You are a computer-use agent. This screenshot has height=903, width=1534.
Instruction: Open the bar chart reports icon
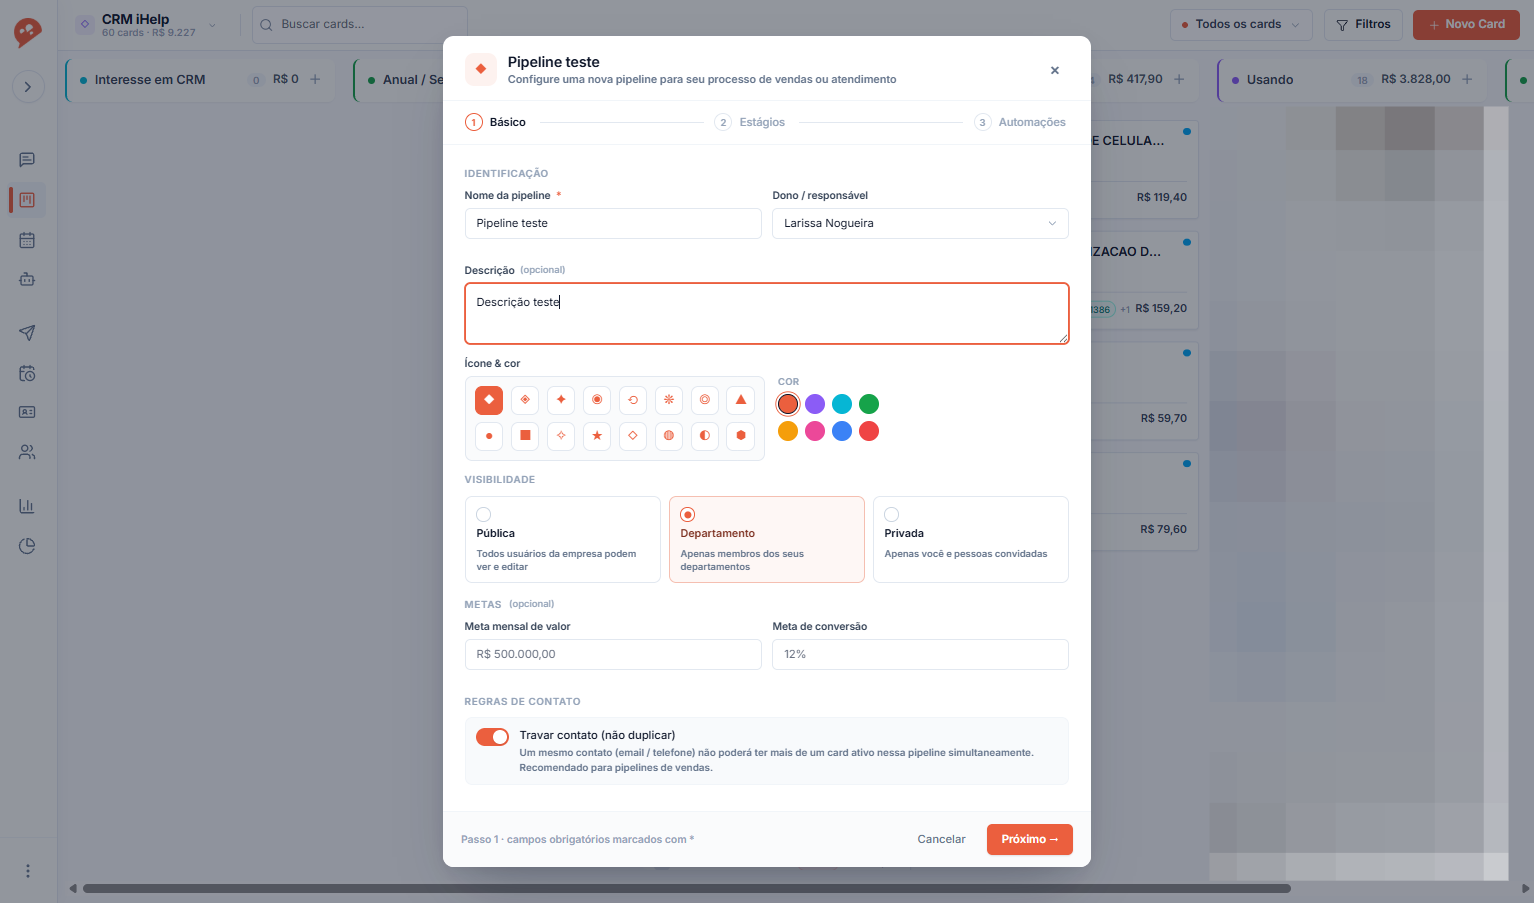click(x=27, y=506)
